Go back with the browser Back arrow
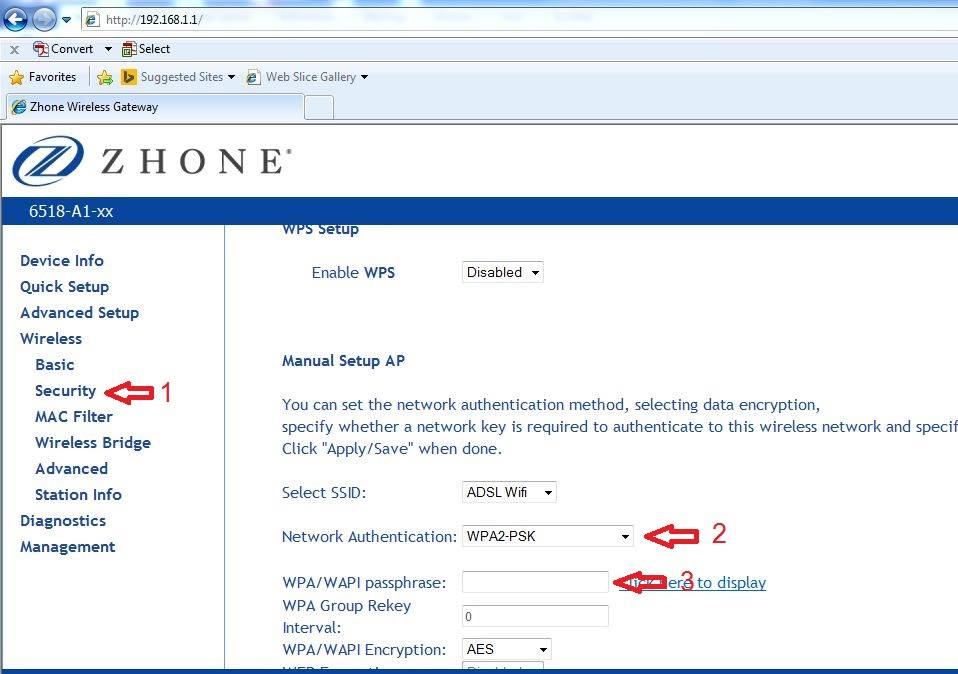Screen dimensions: 958x674 pos(15,20)
